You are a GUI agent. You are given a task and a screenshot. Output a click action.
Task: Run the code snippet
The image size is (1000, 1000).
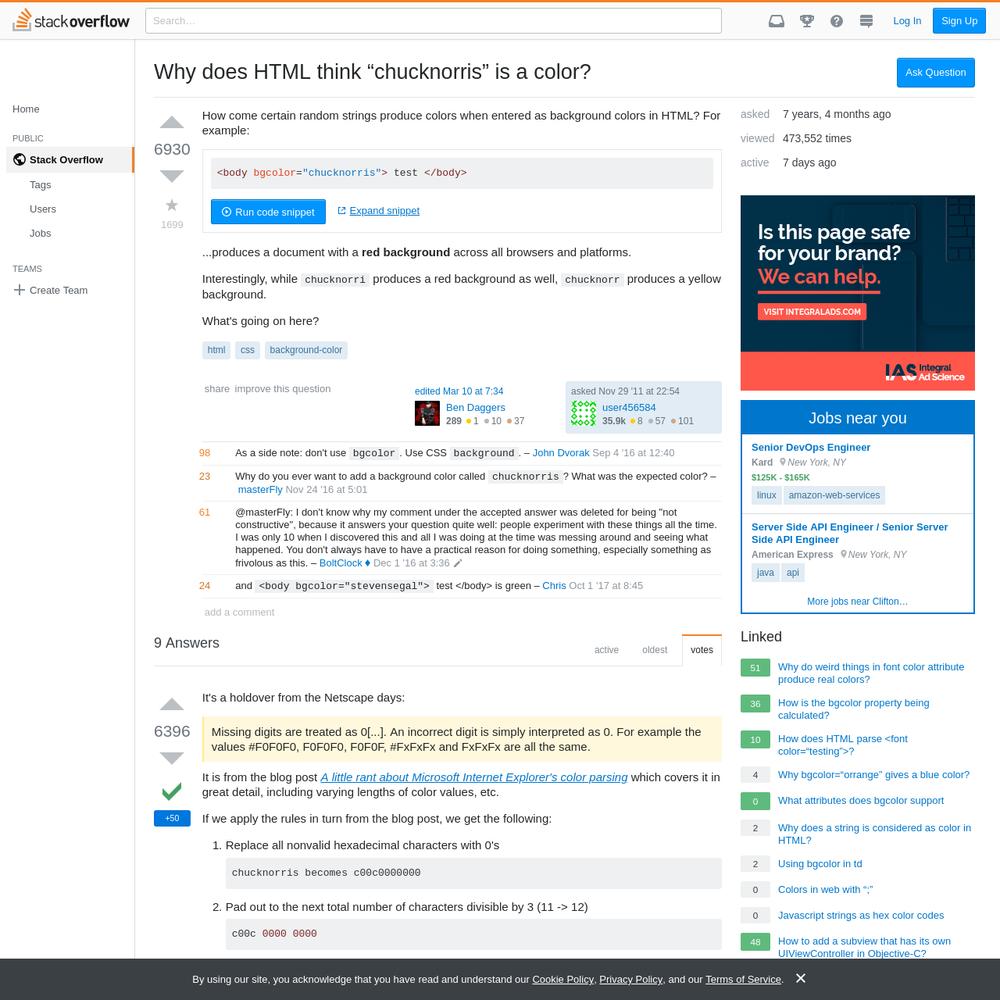point(268,212)
